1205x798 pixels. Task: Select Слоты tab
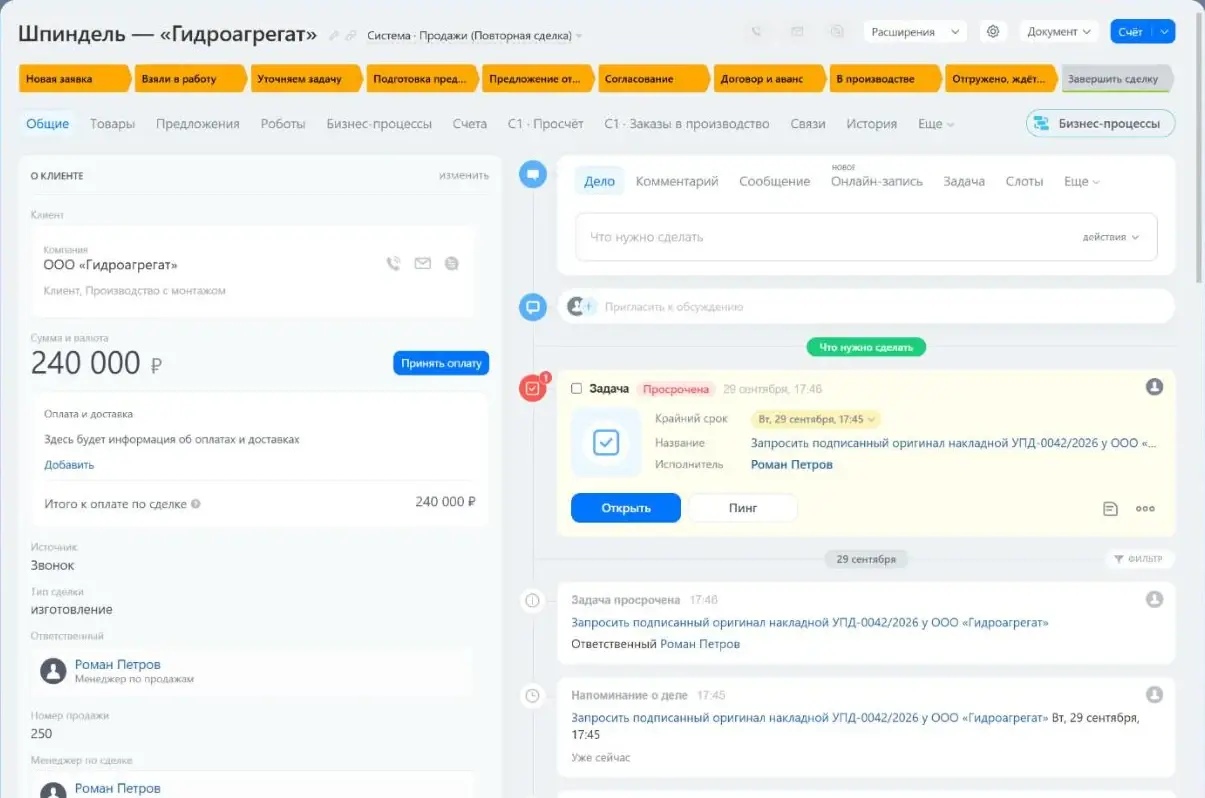pos(1024,181)
